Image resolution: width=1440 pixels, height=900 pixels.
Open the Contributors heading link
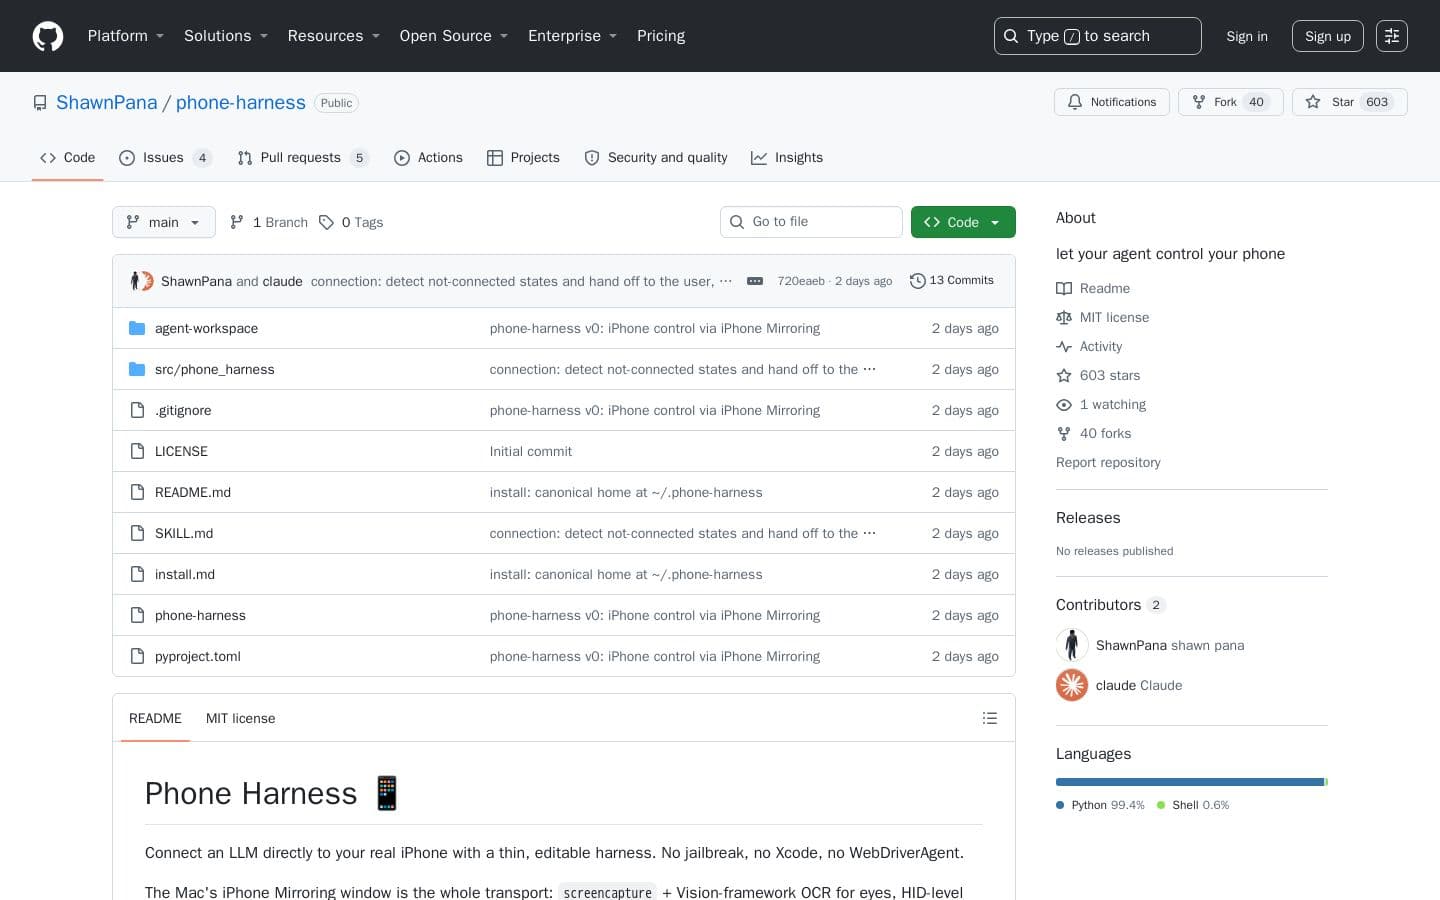tap(1110, 605)
